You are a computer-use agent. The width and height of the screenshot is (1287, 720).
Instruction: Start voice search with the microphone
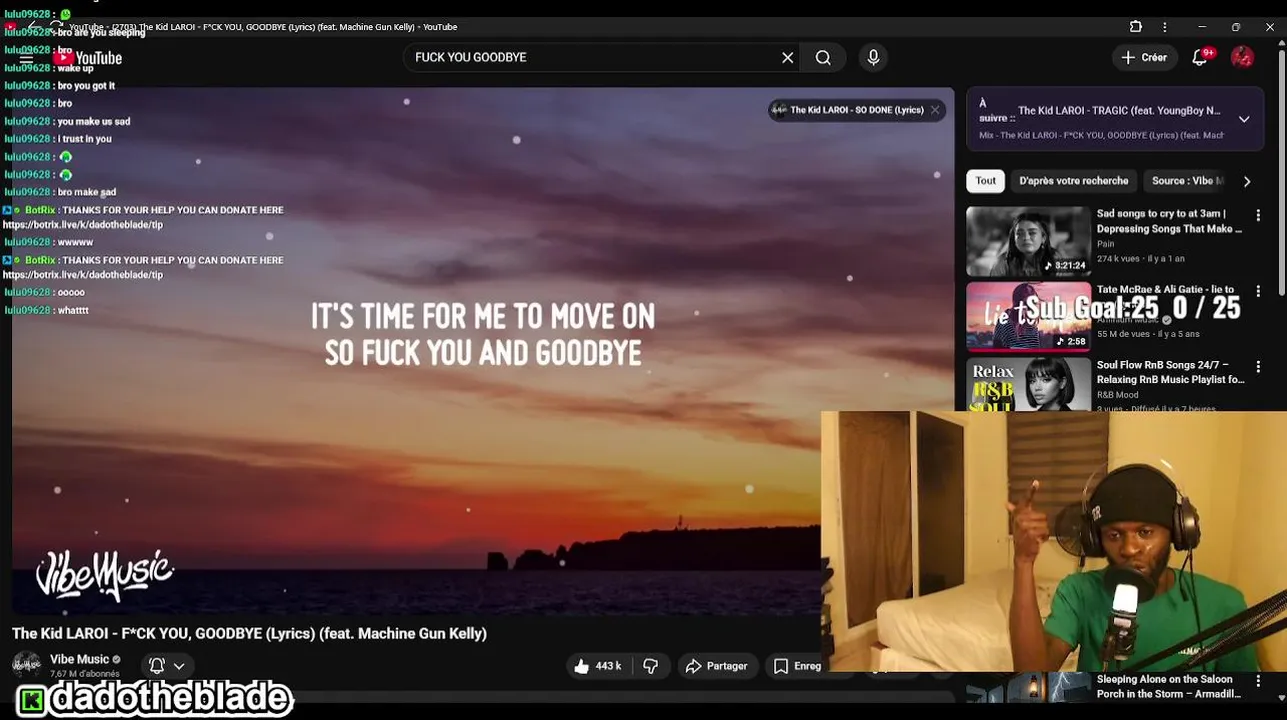tap(873, 58)
